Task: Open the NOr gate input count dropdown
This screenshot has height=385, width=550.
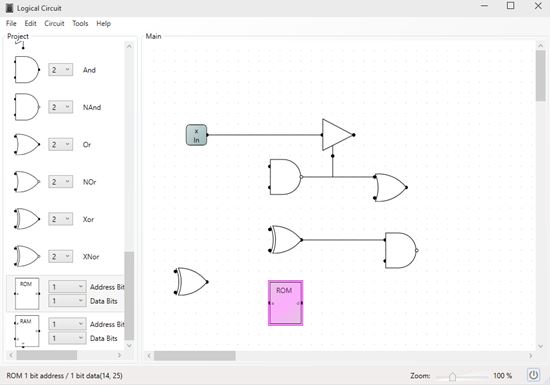Action: [x=61, y=182]
